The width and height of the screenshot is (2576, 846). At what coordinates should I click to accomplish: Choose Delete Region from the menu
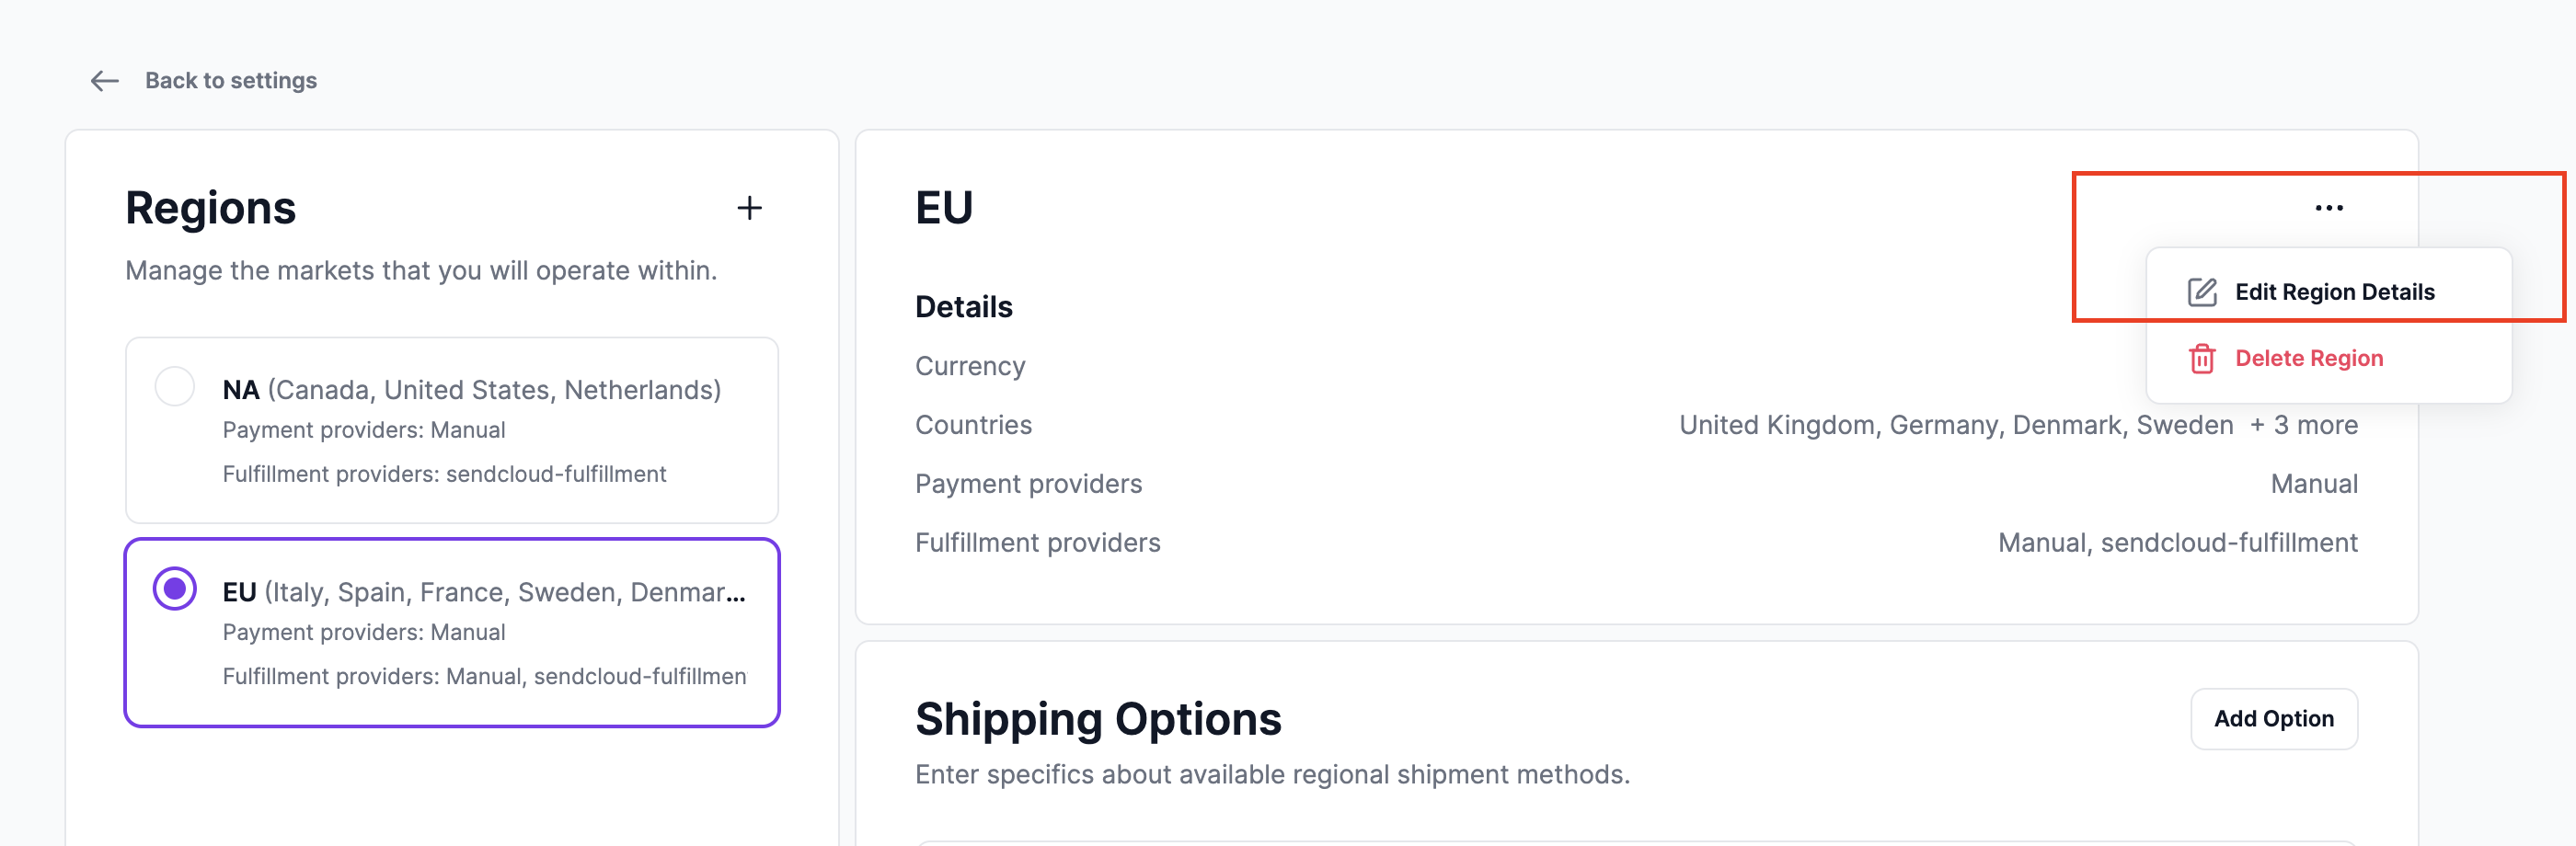pyautogui.click(x=2308, y=359)
